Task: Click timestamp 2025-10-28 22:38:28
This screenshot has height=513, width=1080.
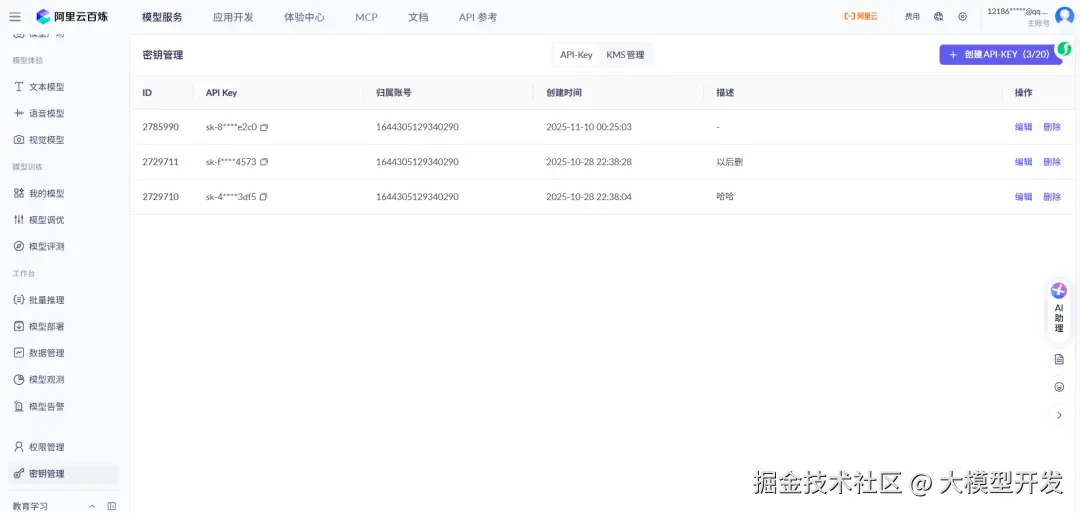Action: coord(589,162)
